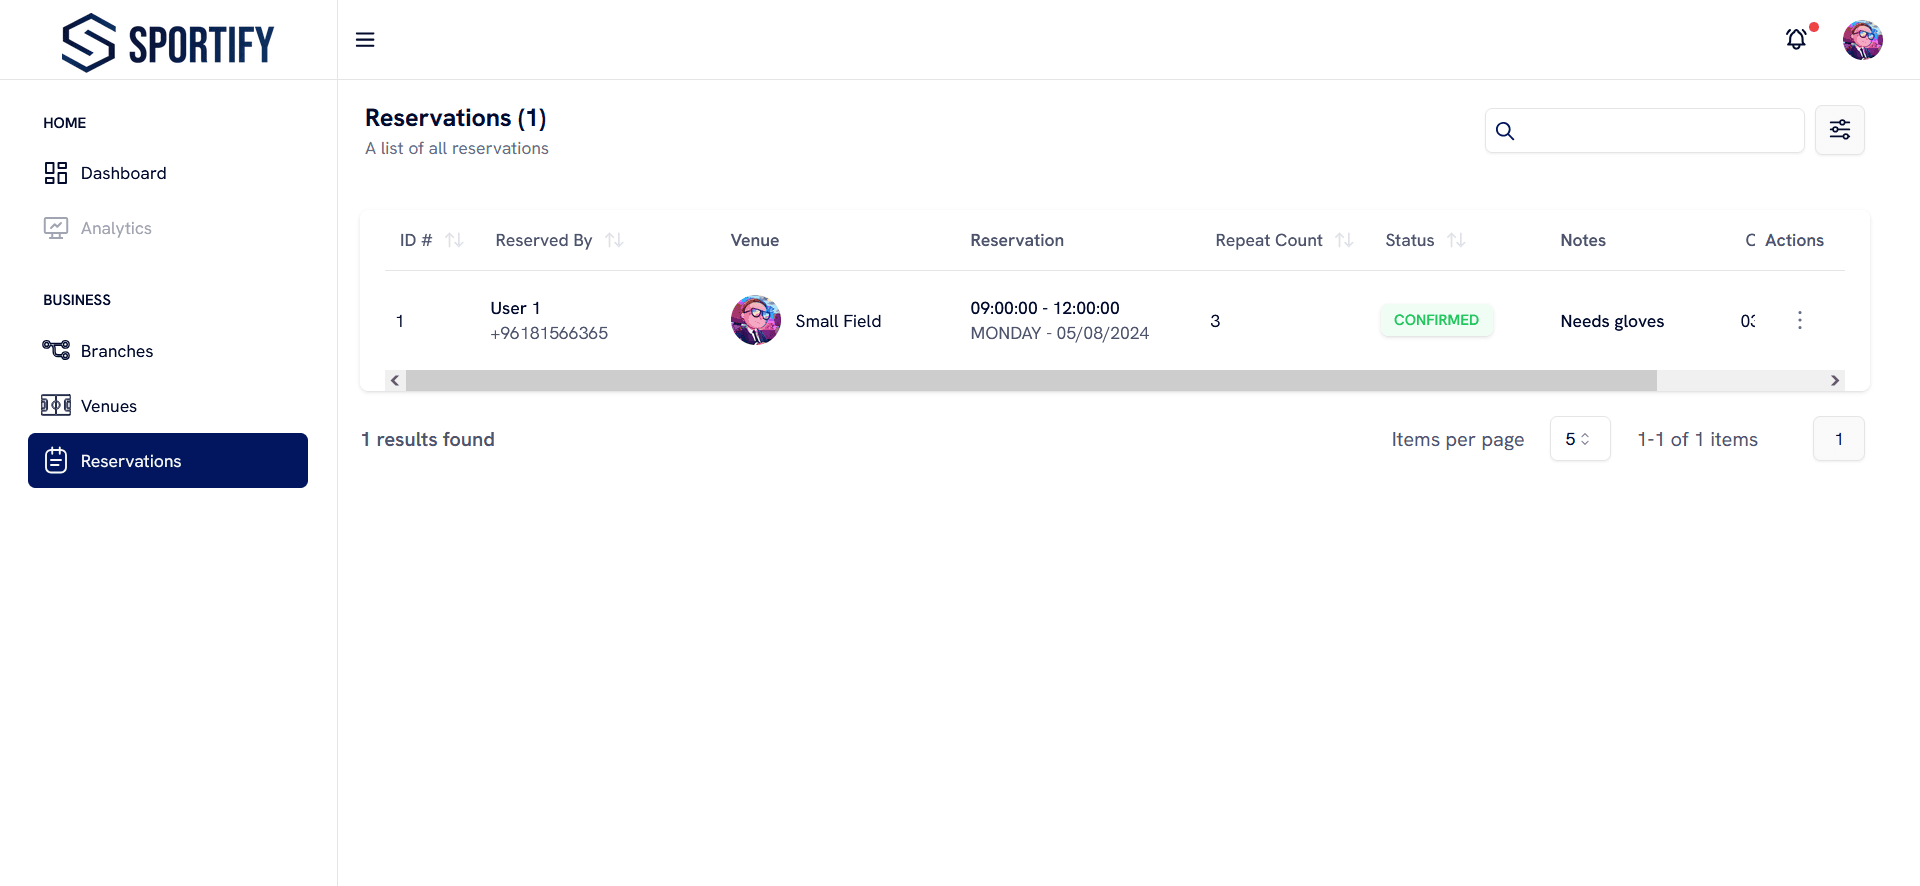Click the Small Field venue thumbnail
This screenshot has width=1920, height=886.
tap(756, 320)
